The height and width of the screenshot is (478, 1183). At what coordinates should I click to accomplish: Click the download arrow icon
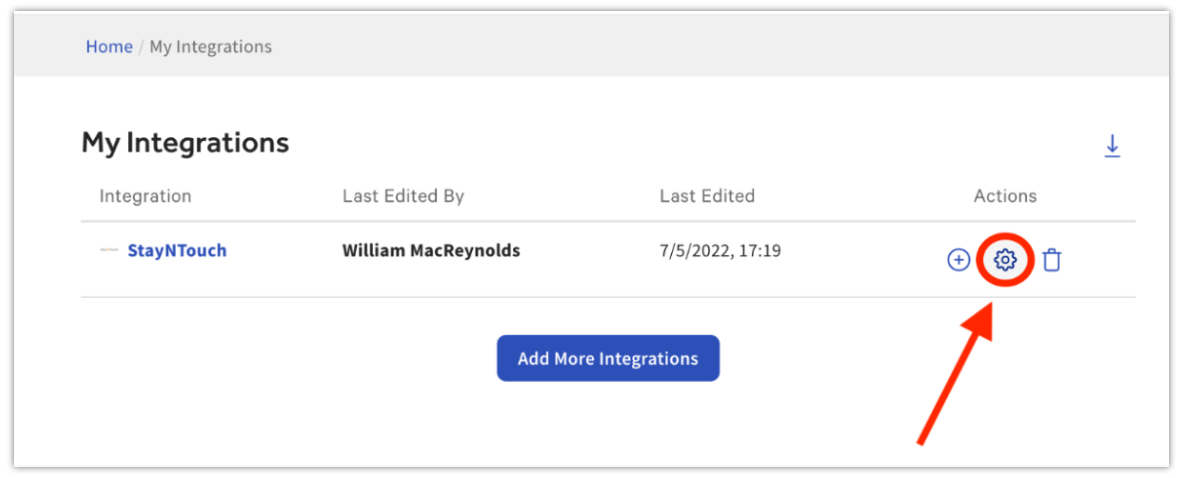click(x=1112, y=147)
